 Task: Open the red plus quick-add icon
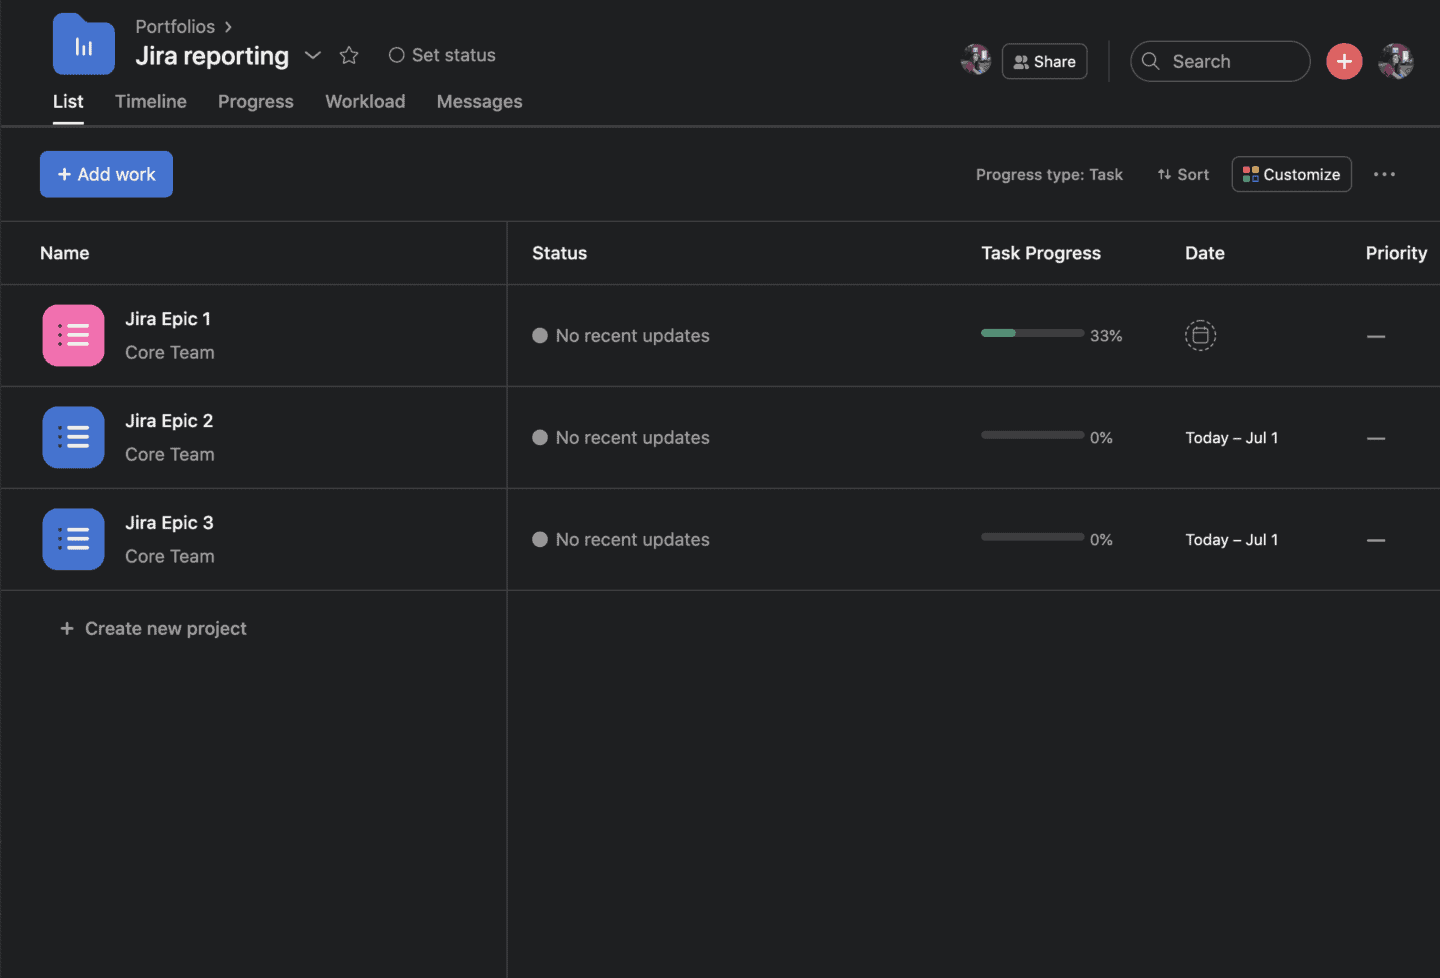click(x=1344, y=61)
